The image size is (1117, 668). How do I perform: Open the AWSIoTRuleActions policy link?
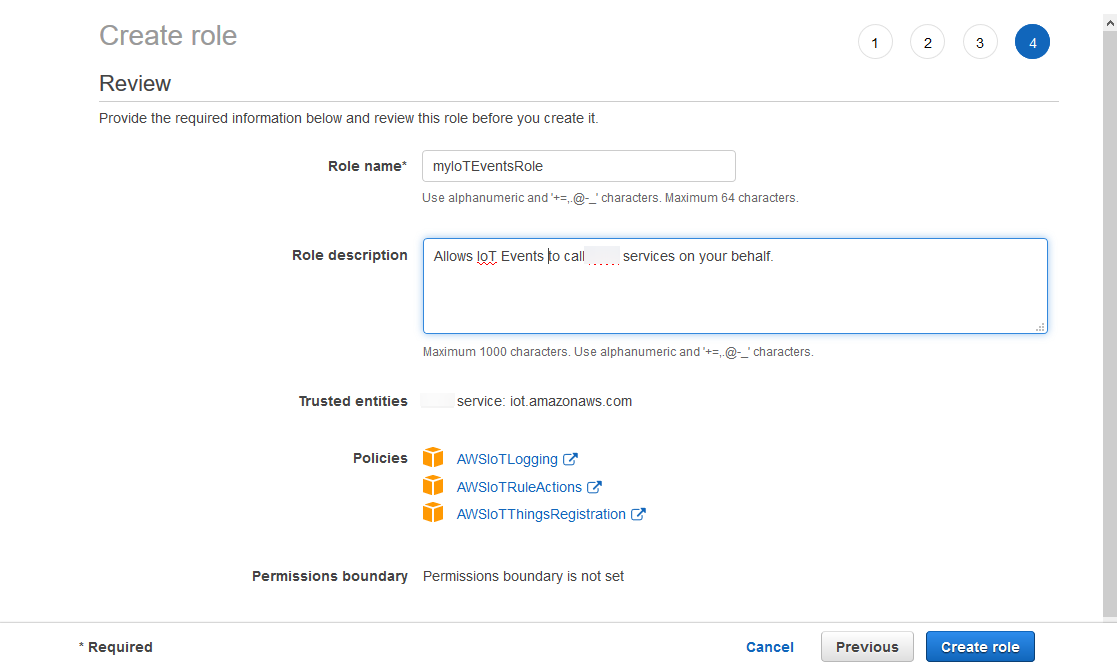tap(519, 487)
